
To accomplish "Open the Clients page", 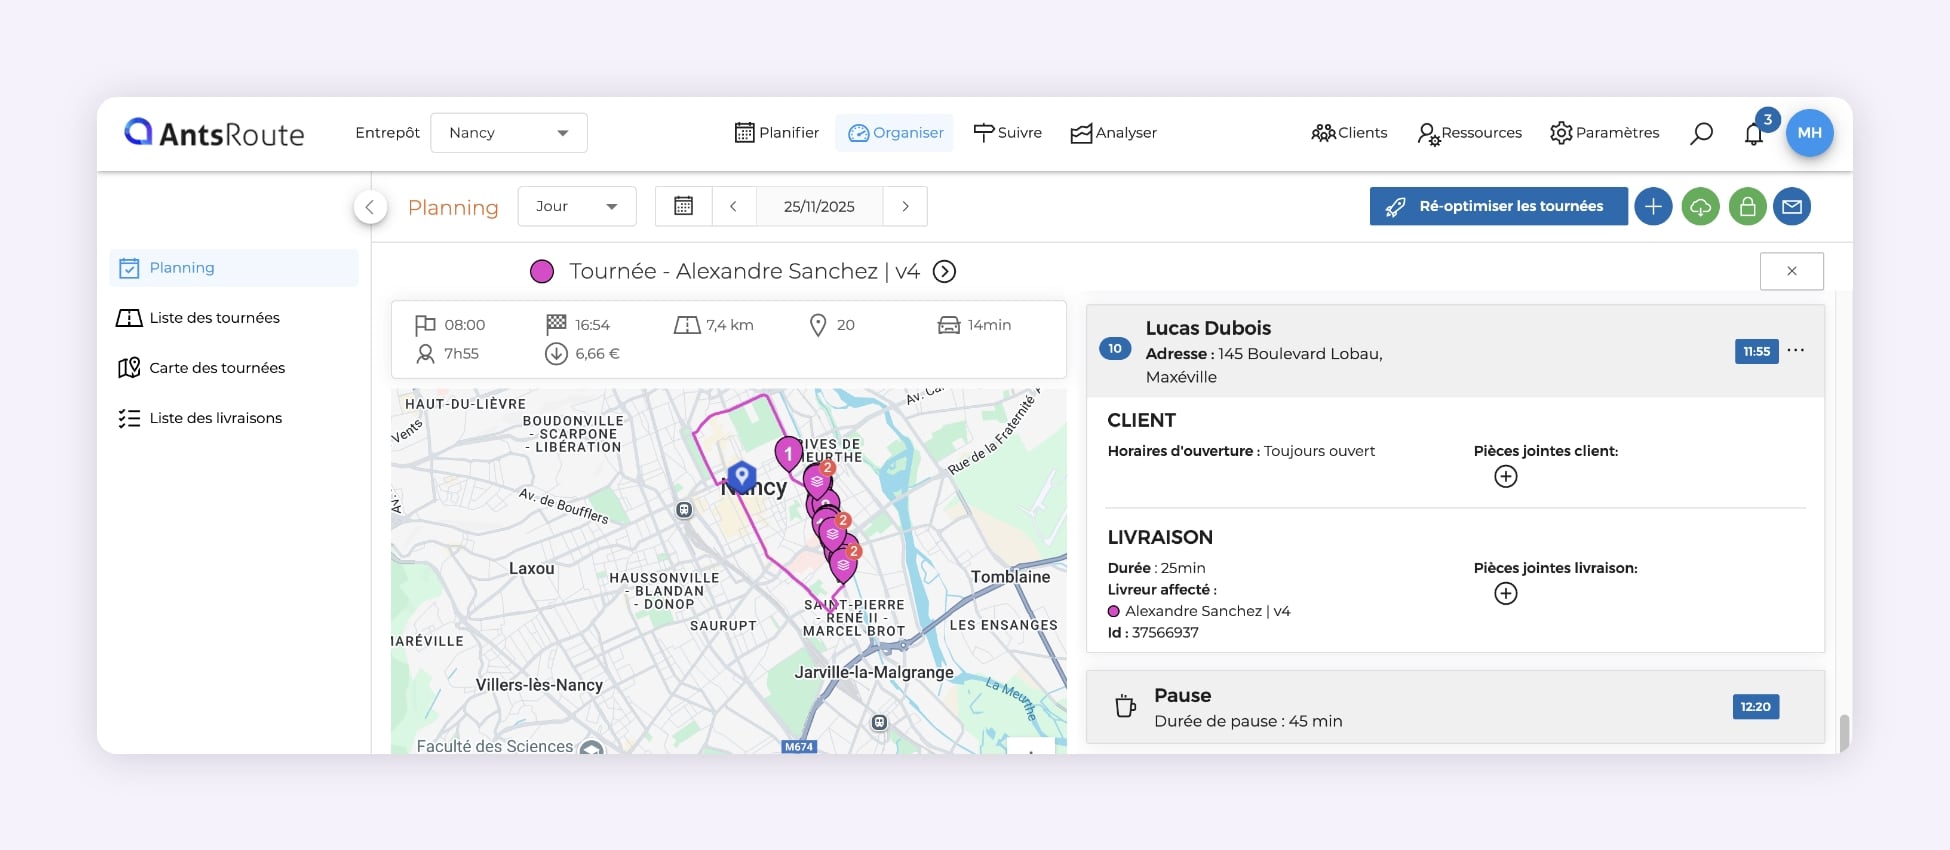I will (1349, 133).
